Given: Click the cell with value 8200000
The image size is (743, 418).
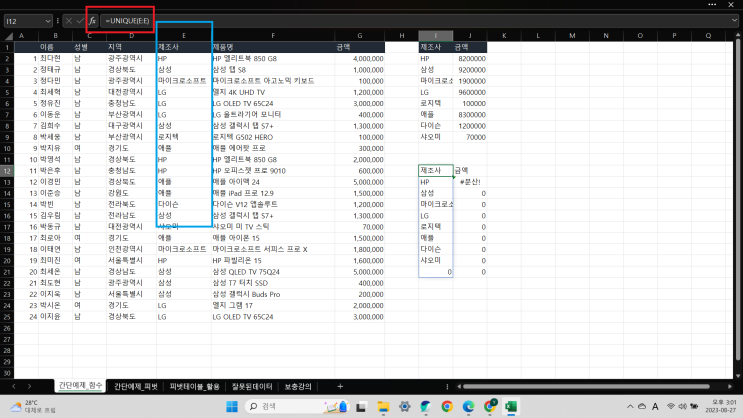Looking at the screenshot, I should (470, 59).
